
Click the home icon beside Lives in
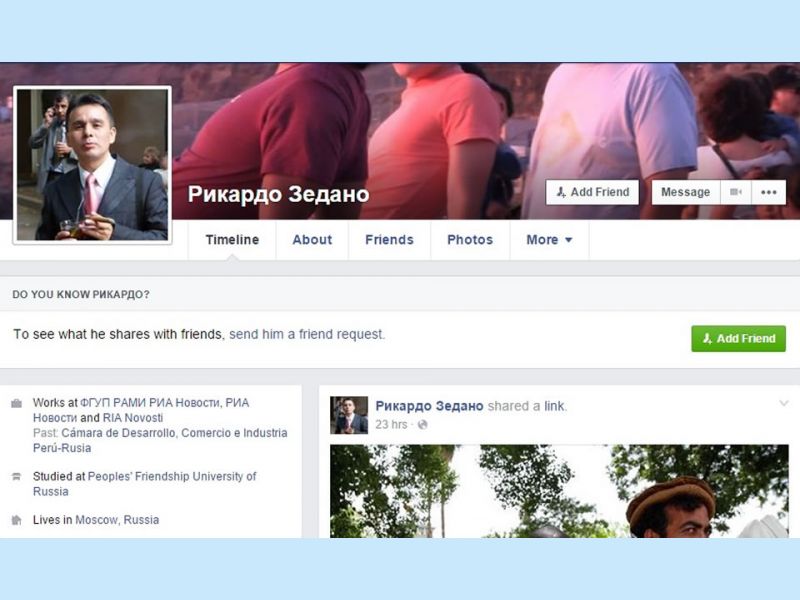click(x=16, y=520)
